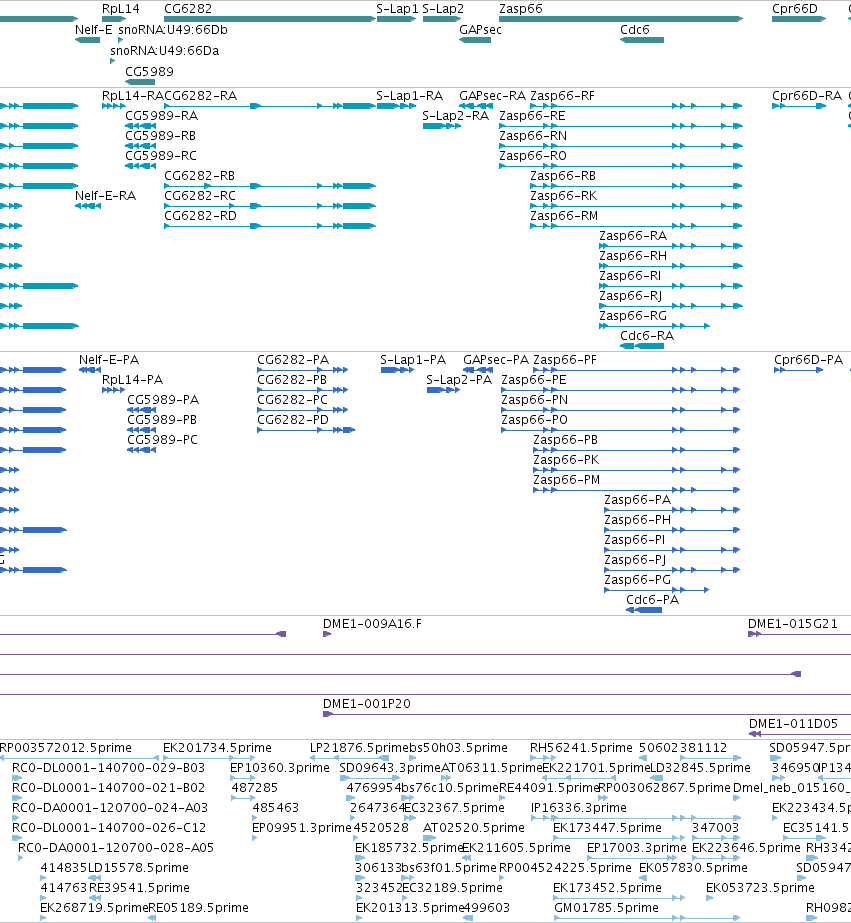This screenshot has height=923, width=851.
Task: Select EST label AT02520.5prime
Action: [x=474, y=828]
